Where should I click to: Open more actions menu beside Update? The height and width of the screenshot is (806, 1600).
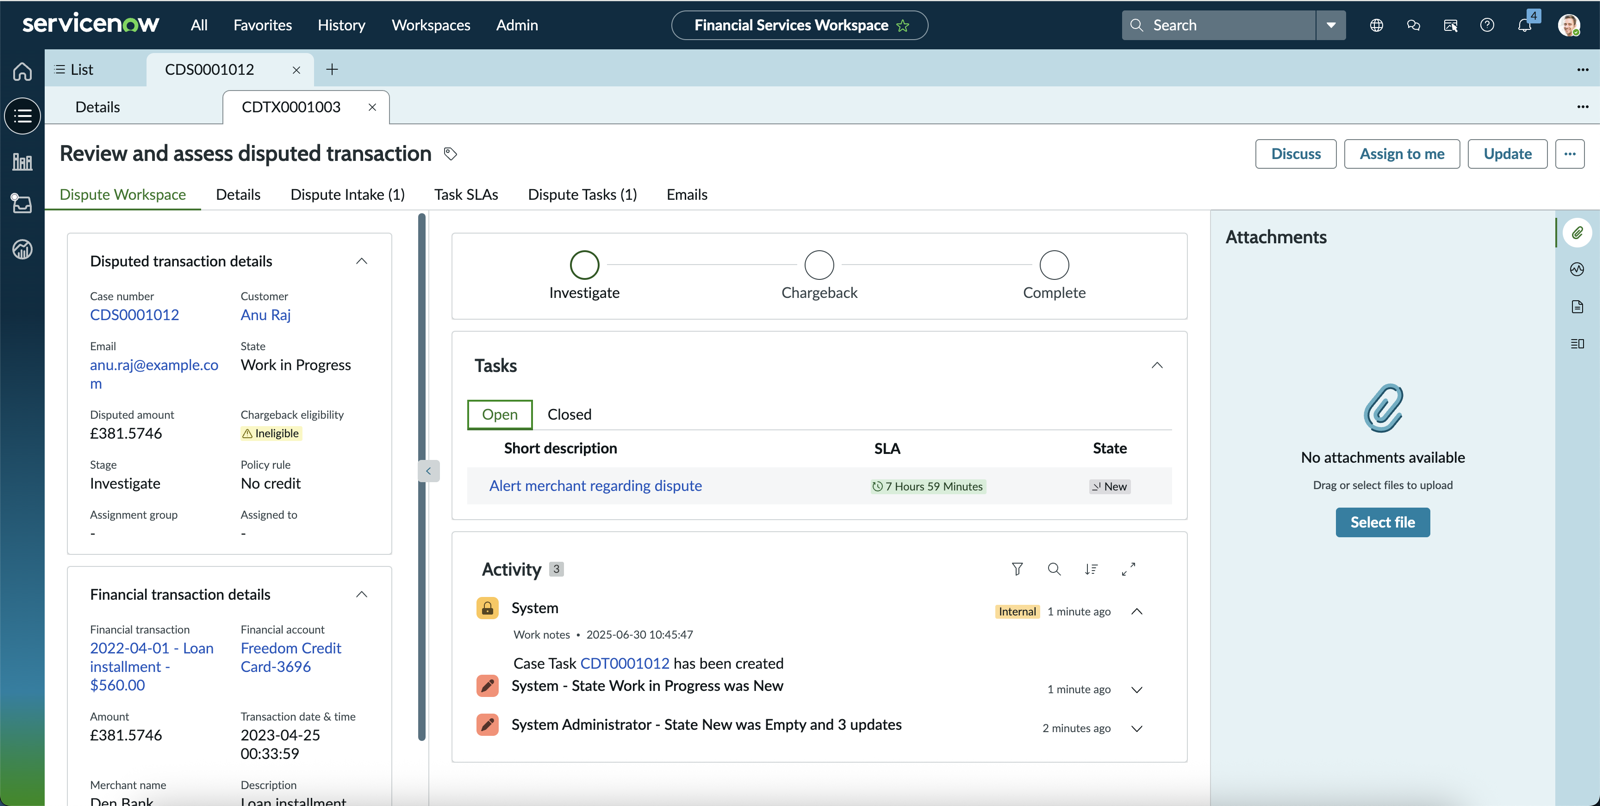point(1570,154)
